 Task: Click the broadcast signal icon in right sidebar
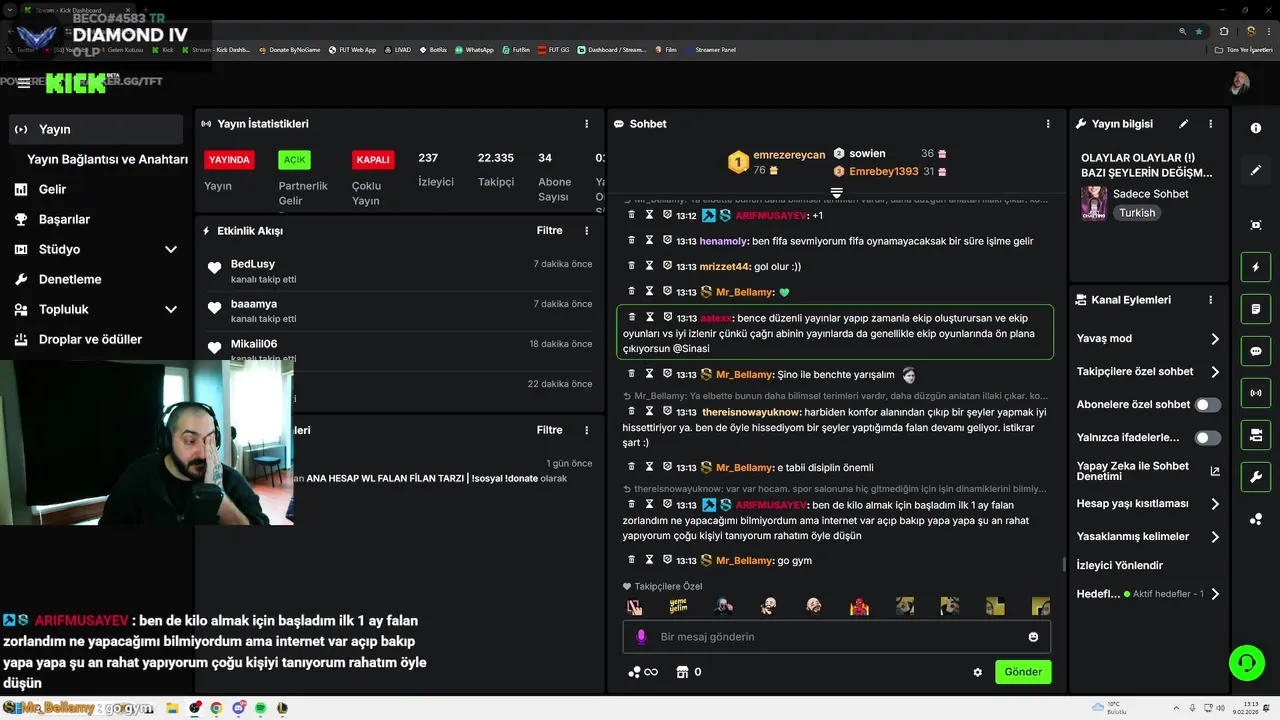1256,393
